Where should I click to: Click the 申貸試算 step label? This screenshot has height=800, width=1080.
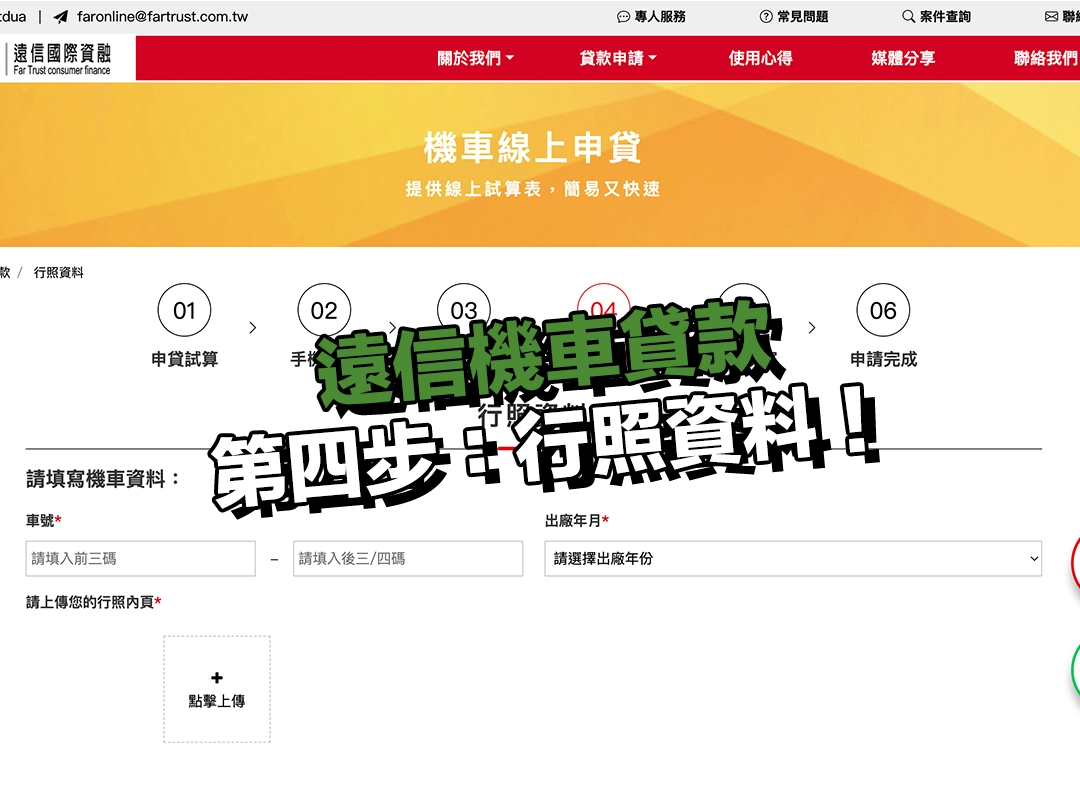pyautogui.click(x=185, y=359)
